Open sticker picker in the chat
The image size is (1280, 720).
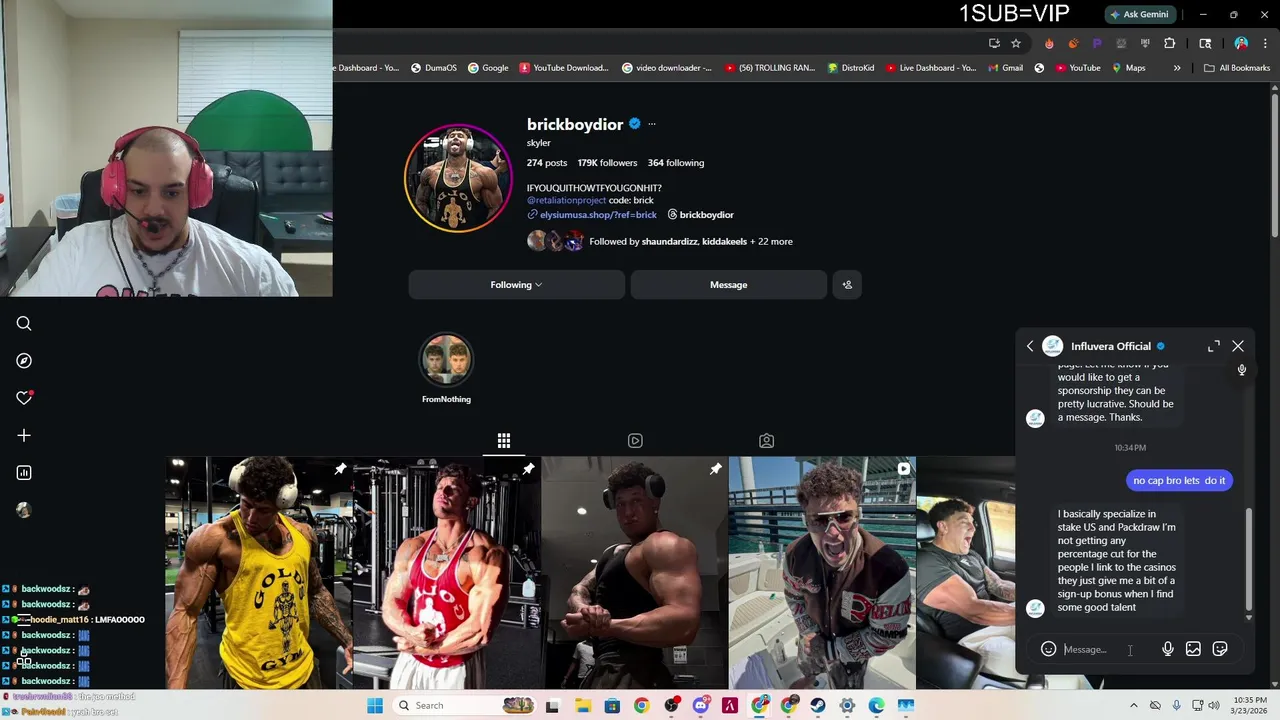[x=1220, y=649]
